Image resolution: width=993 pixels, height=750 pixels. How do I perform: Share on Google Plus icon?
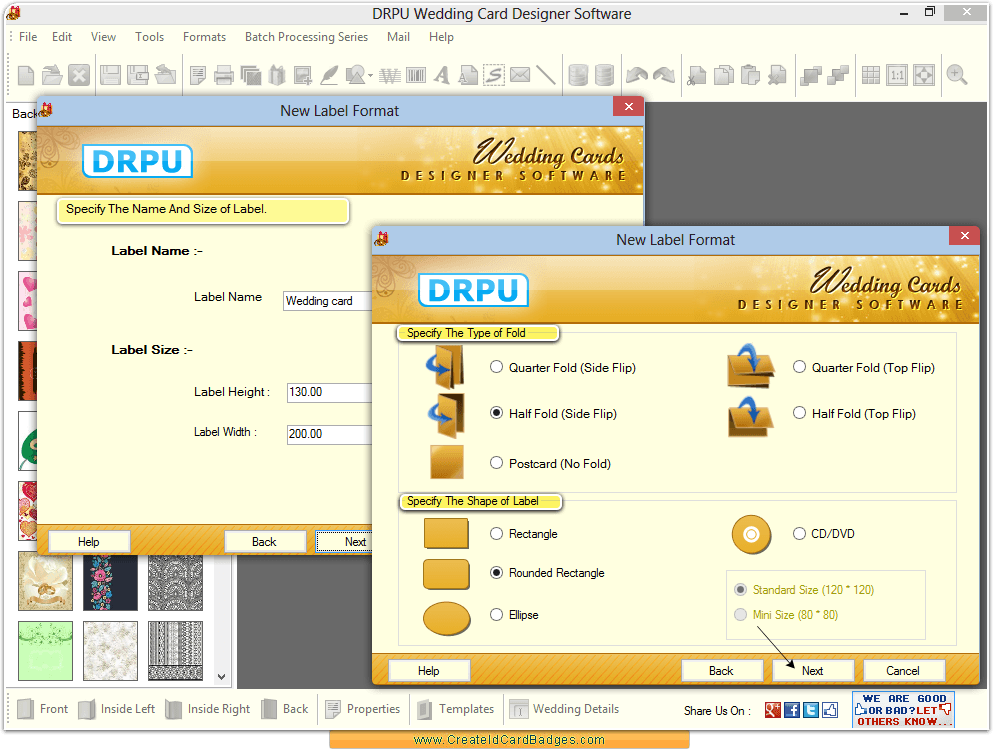click(773, 710)
